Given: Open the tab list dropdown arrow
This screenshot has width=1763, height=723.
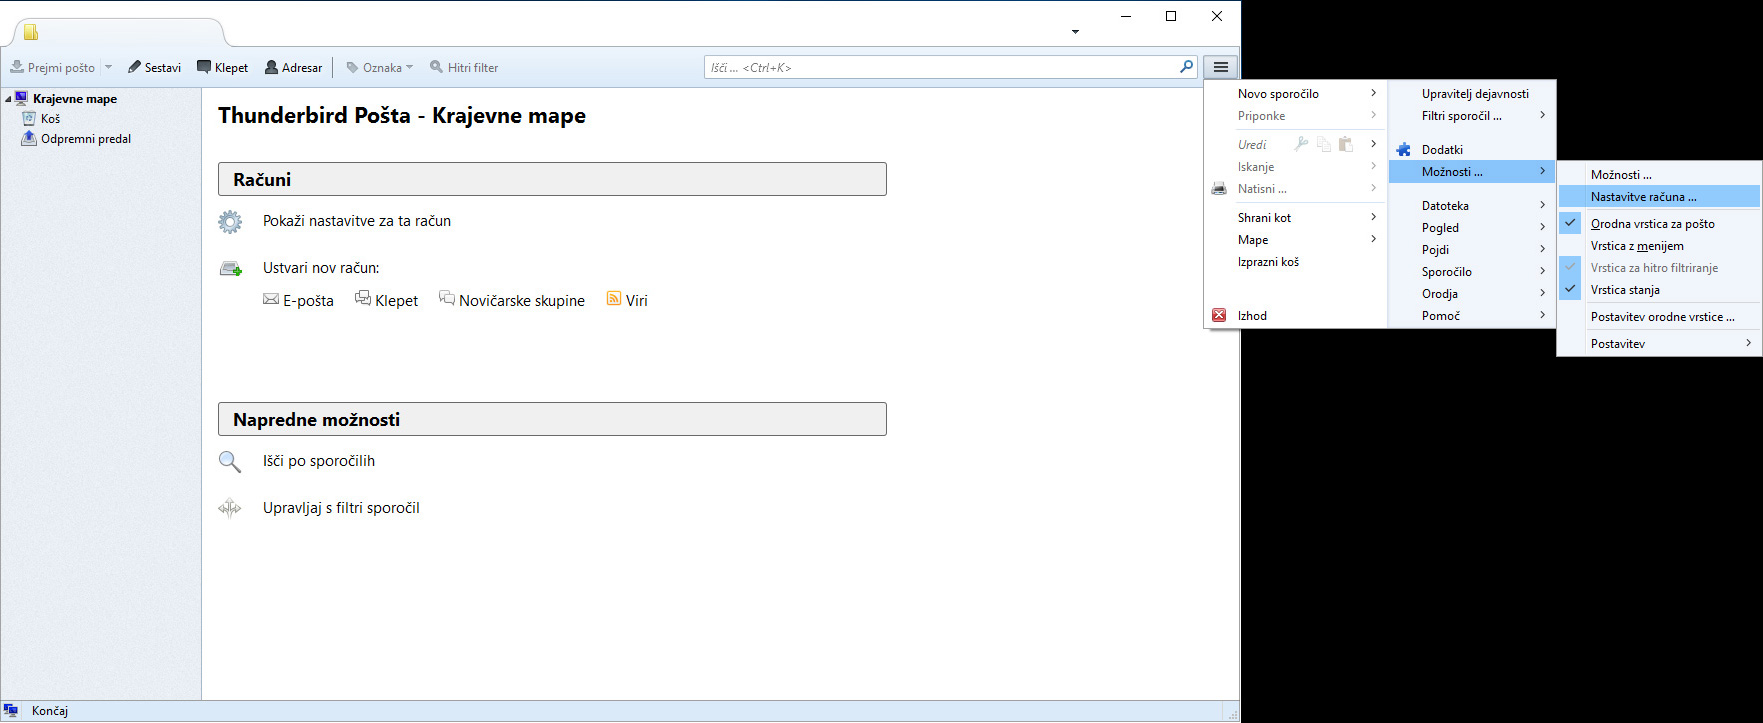Looking at the screenshot, I should tap(1075, 31).
